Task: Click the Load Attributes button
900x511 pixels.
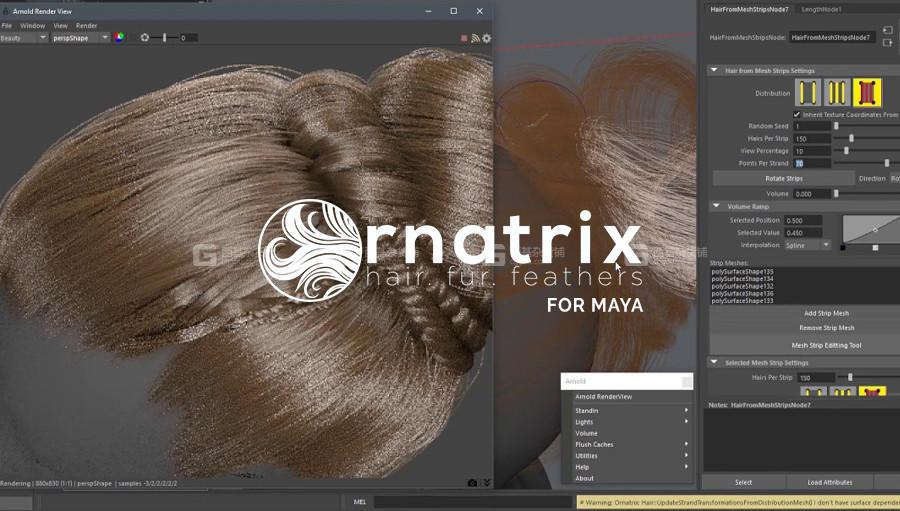Action: pyautogui.click(x=830, y=482)
